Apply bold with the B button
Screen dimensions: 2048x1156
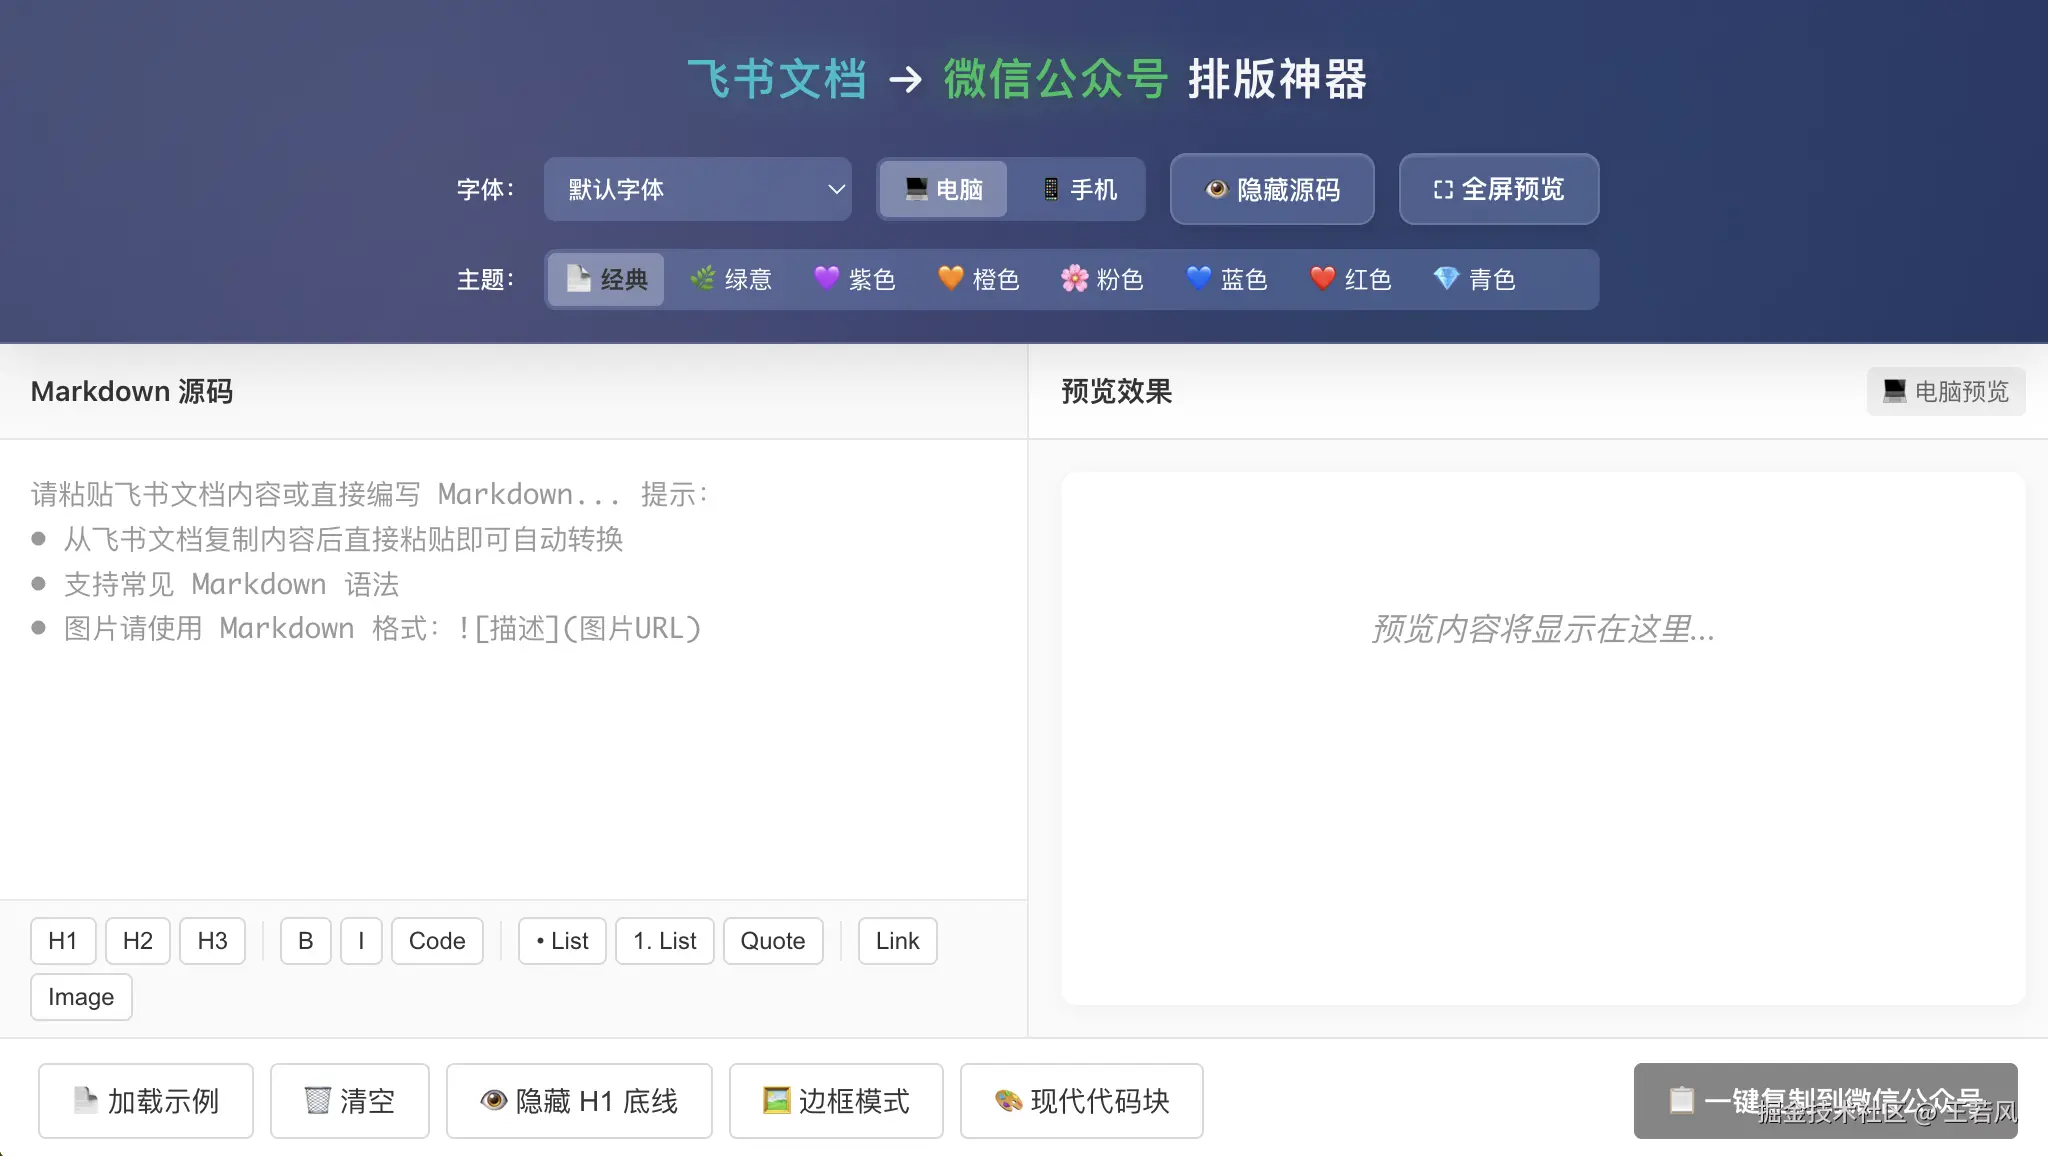(305, 941)
